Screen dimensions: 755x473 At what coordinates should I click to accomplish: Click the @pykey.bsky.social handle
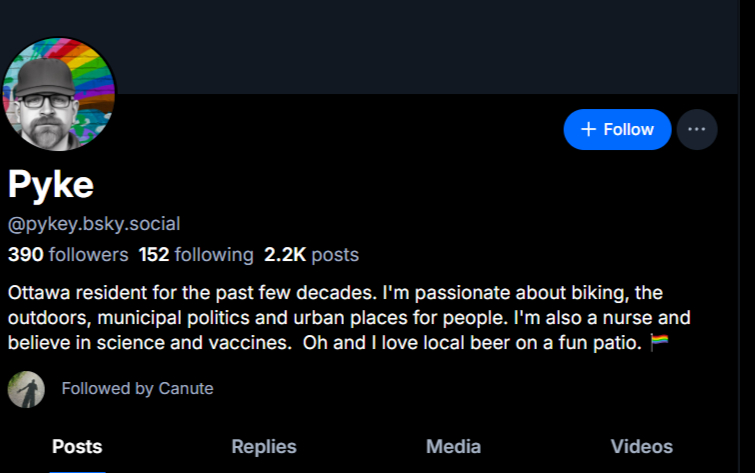(x=94, y=224)
